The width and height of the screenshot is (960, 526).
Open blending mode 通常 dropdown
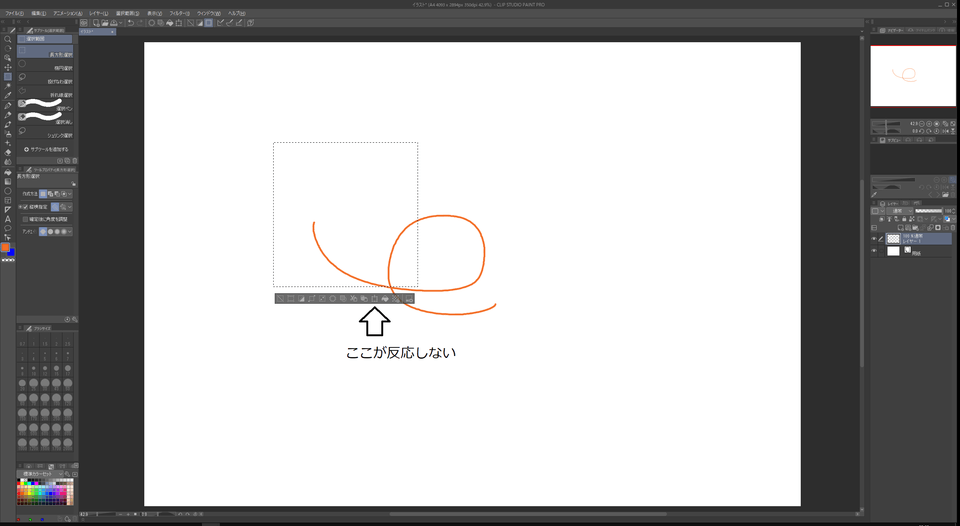[900, 211]
